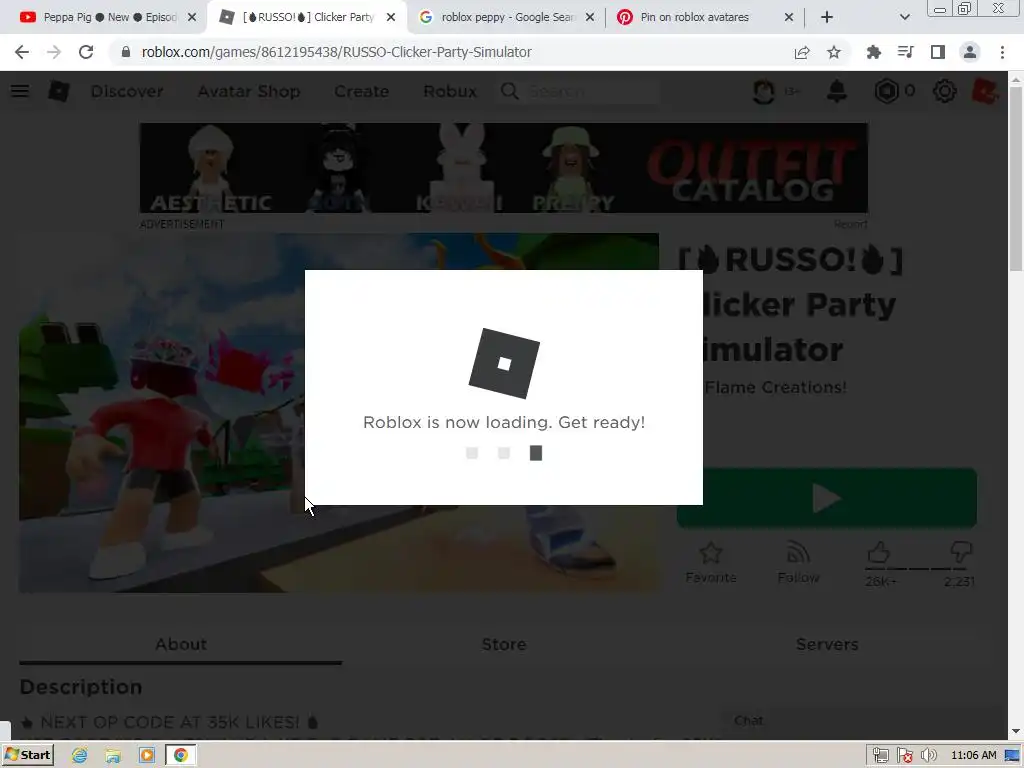Open the media control icon in toolbar
1024x768 pixels.
tap(905, 52)
